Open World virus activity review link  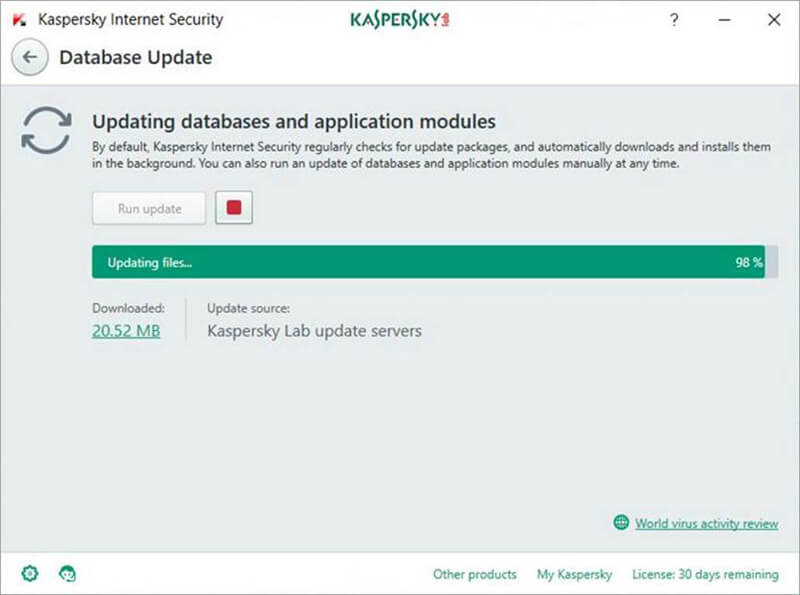click(x=707, y=524)
